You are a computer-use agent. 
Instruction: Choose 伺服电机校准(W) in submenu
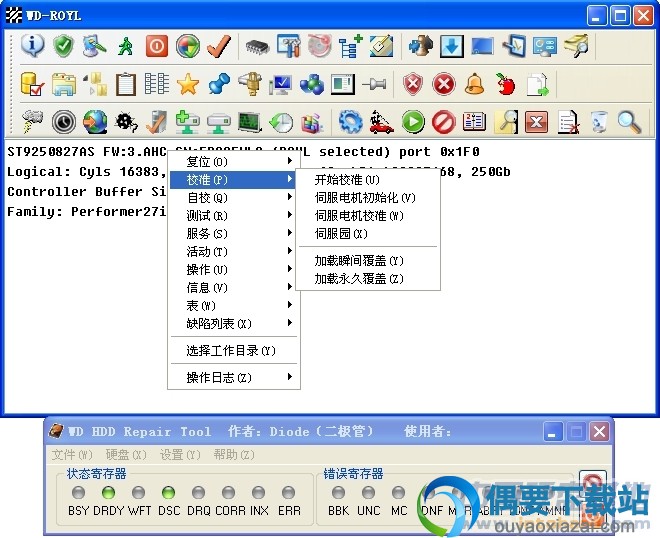(368, 216)
